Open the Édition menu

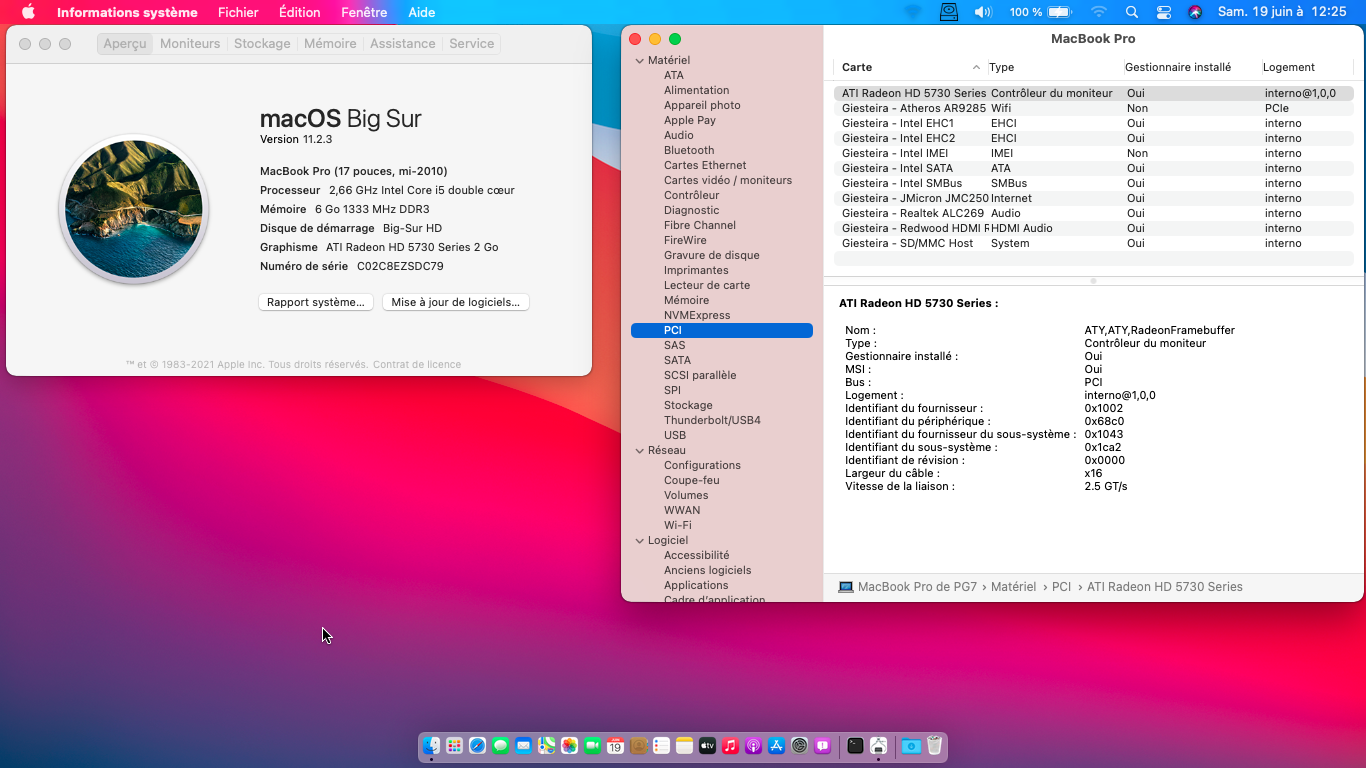[x=300, y=12]
